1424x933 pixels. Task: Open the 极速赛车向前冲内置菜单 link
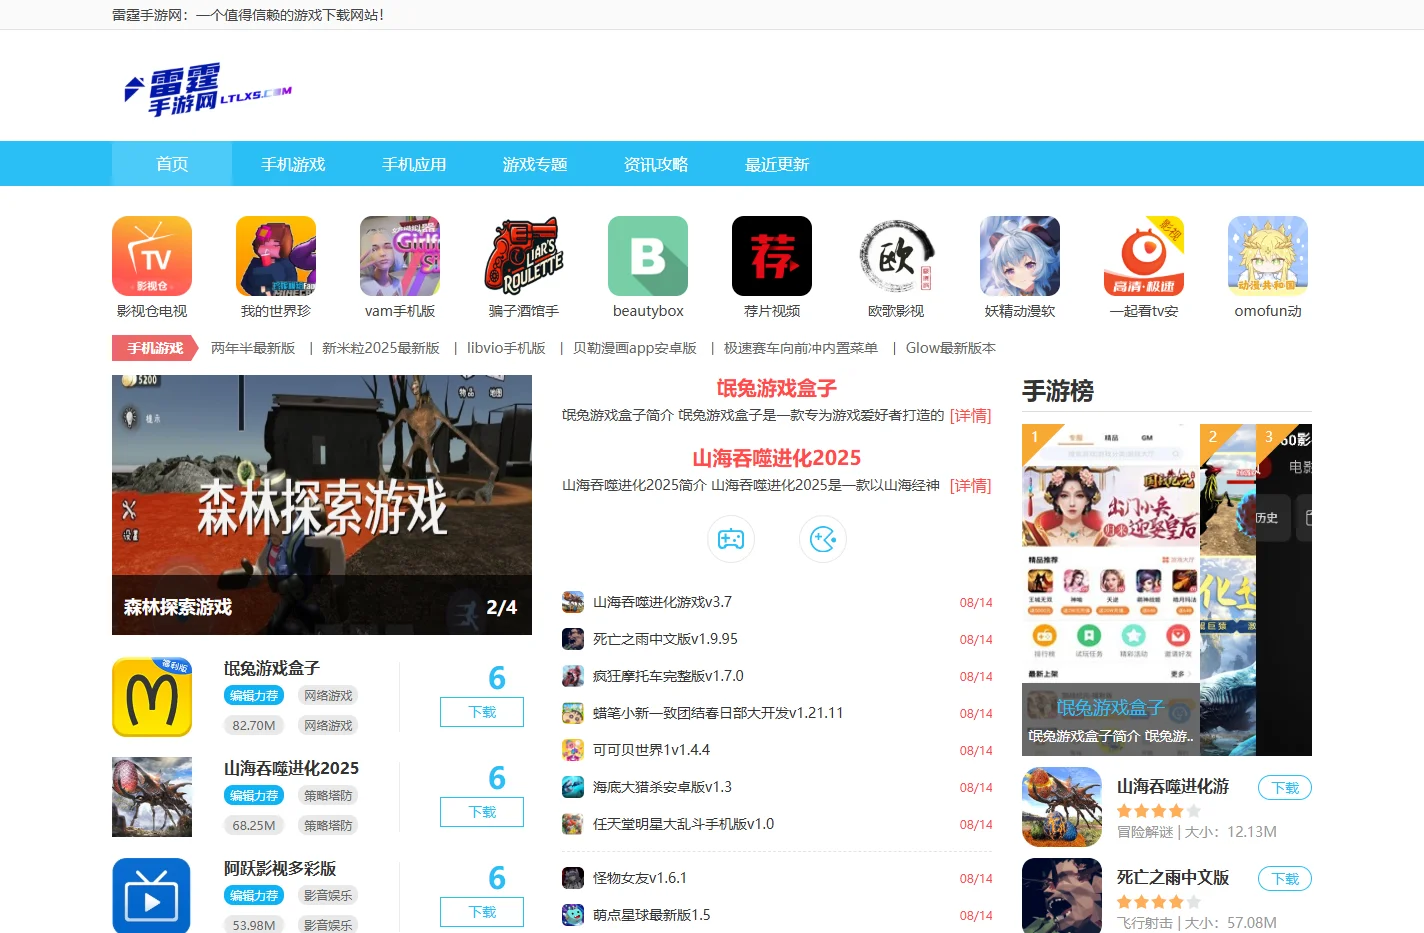pos(801,348)
